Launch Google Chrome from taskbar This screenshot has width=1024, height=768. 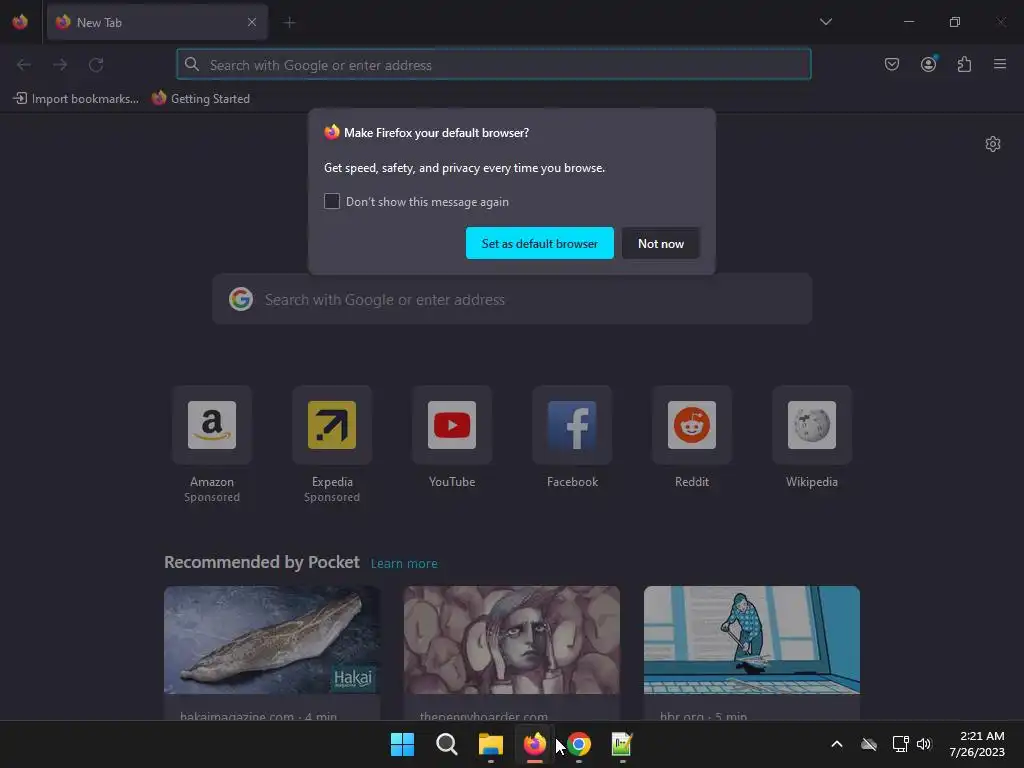pos(579,744)
